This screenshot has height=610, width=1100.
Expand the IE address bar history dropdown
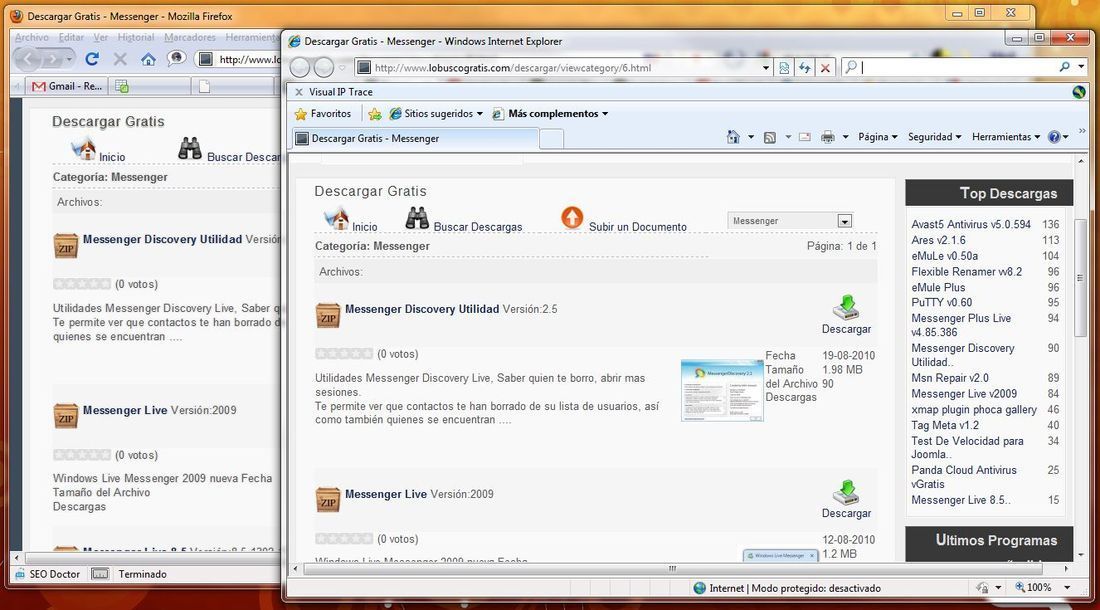(x=766, y=67)
